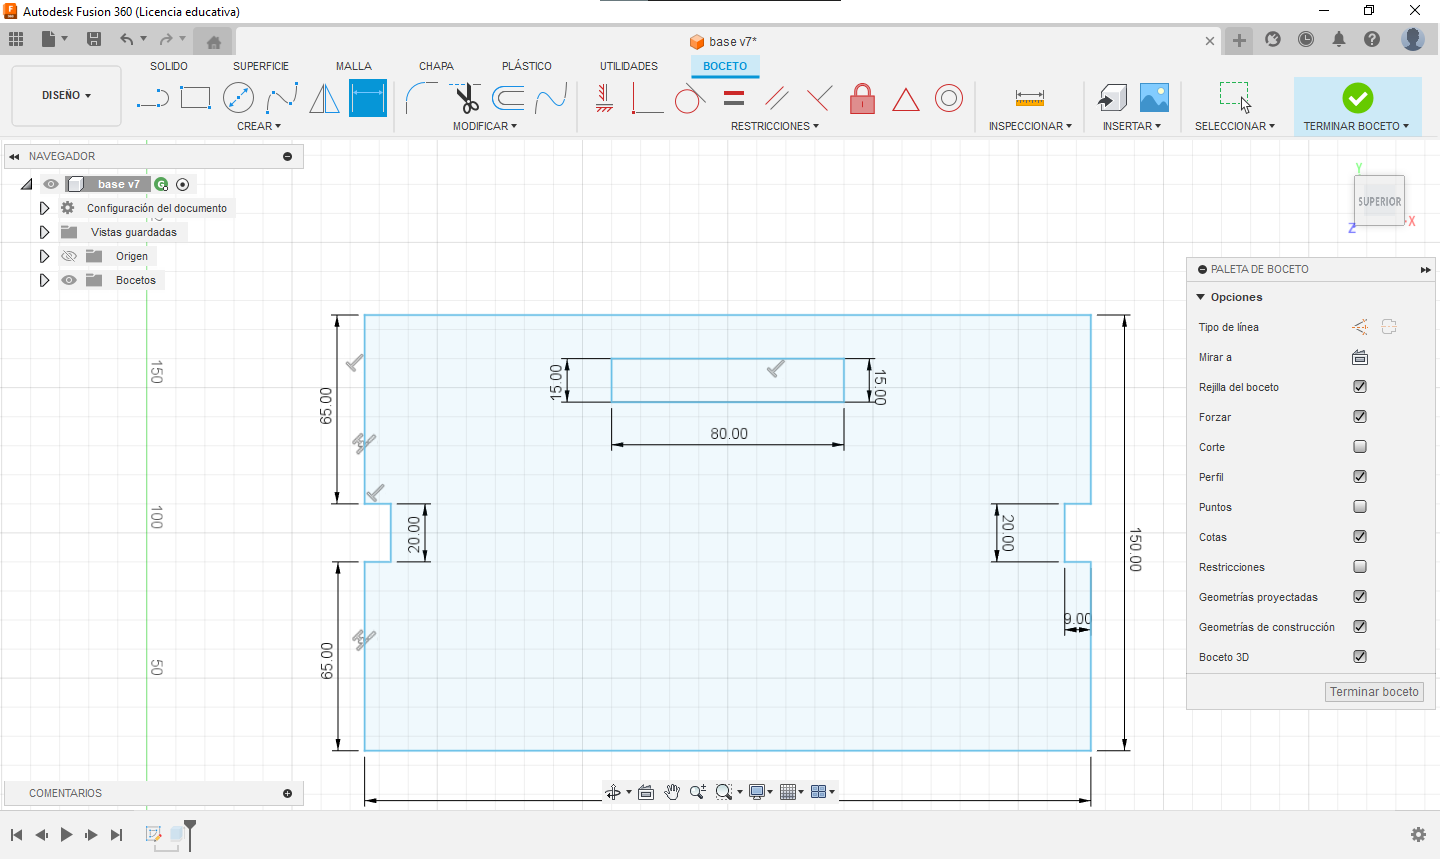Open the UTILIDADES tab
Screen dimensions: 1440x859
pyautogui.click(x=629, y=66)
